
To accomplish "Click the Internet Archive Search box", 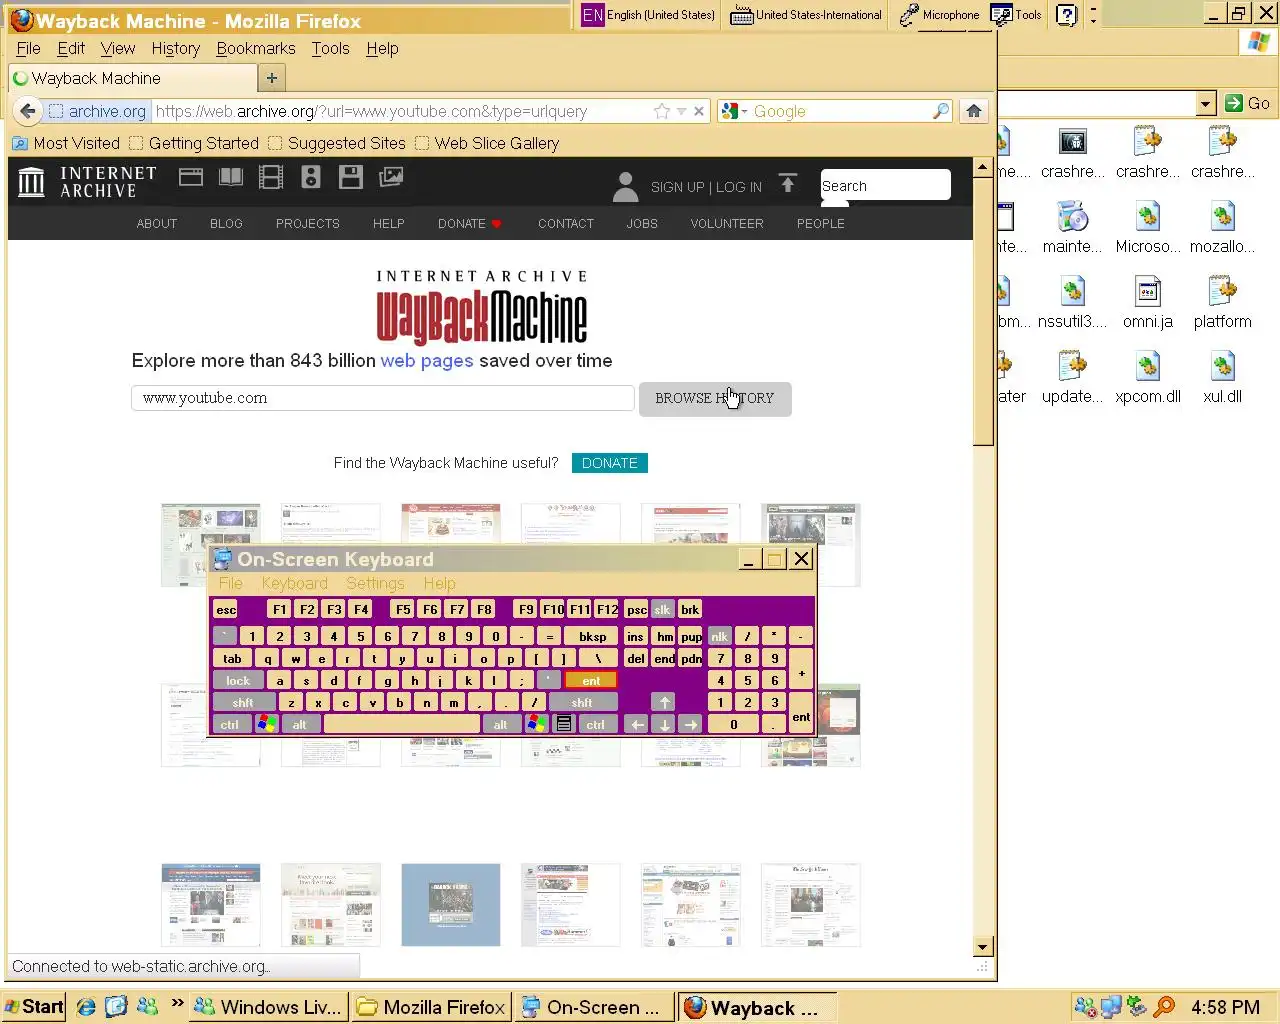I will click(885, 186).
